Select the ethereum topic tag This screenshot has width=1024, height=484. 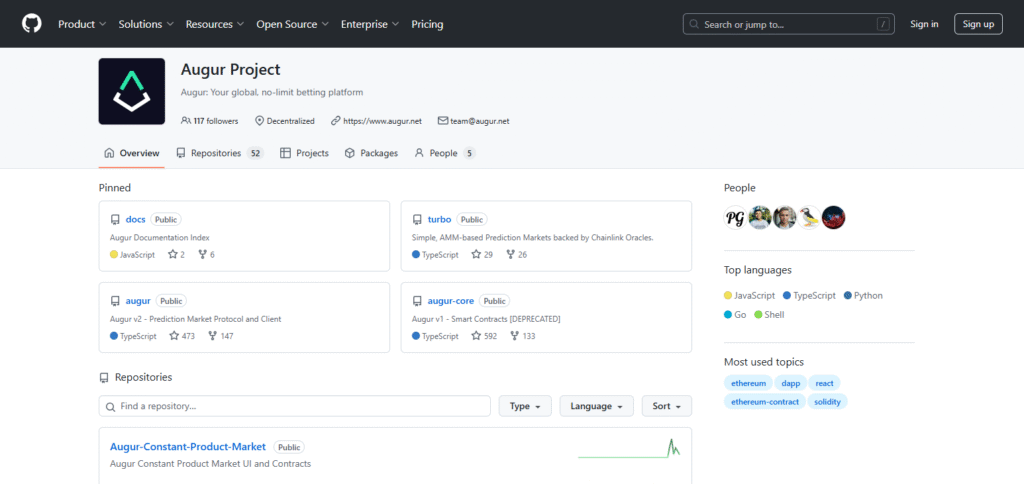coord(748,383)
